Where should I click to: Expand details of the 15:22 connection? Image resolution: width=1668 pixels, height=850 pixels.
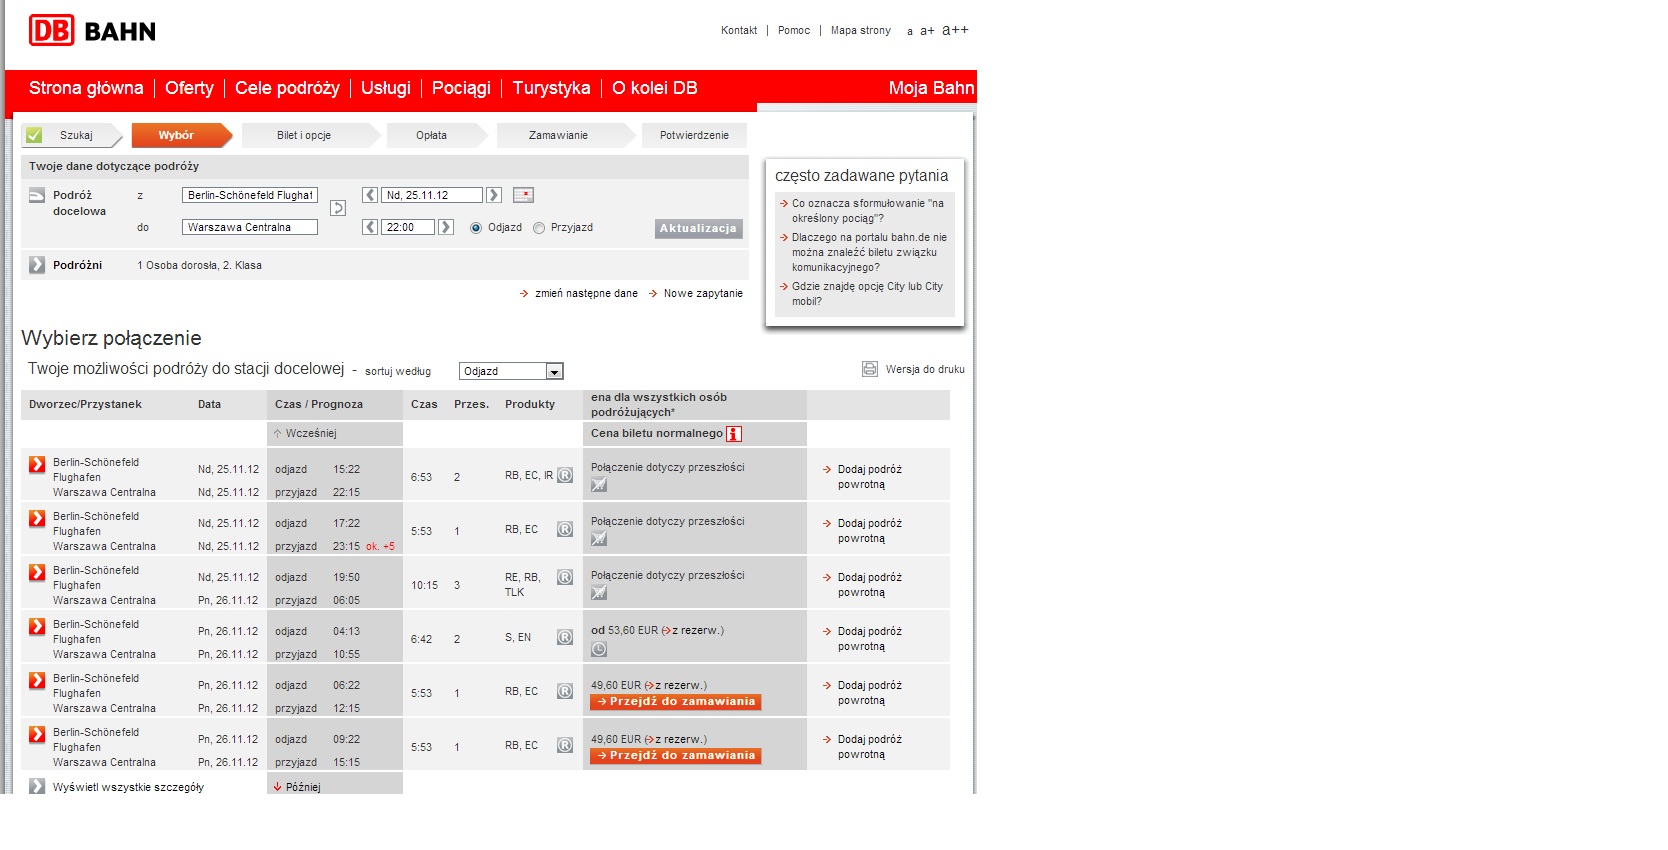pyautogui.click(x=37, y=464)
